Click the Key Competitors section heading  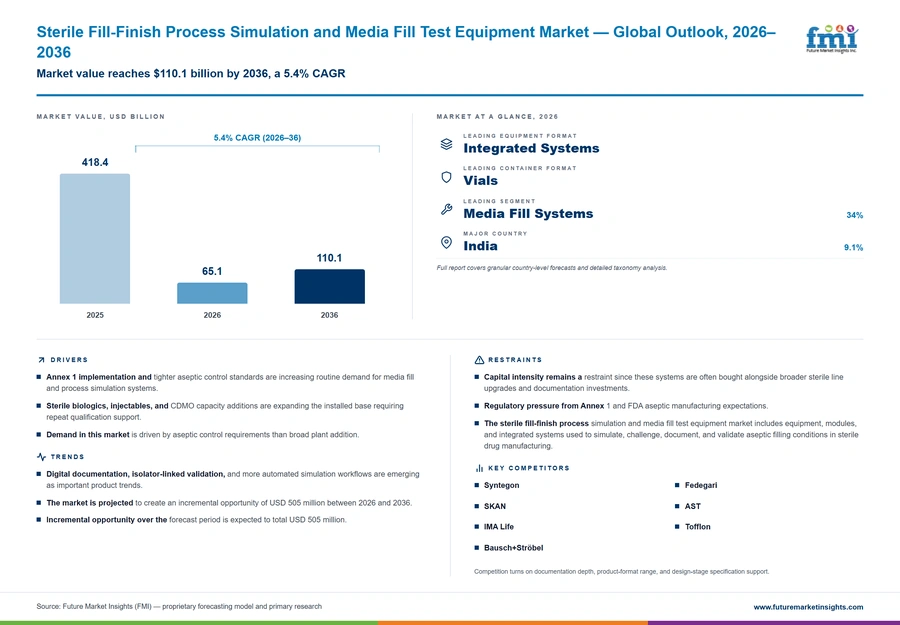(529, 468)
